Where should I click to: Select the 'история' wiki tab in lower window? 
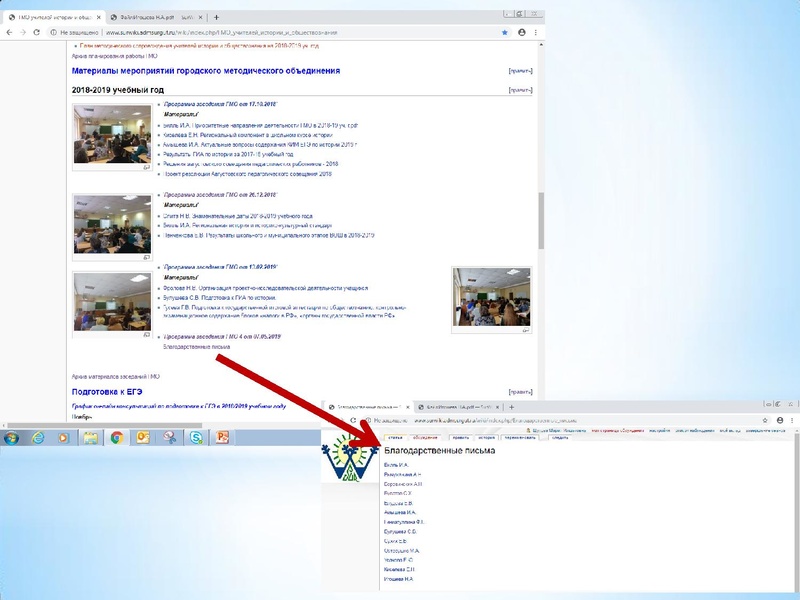(487, 437)
